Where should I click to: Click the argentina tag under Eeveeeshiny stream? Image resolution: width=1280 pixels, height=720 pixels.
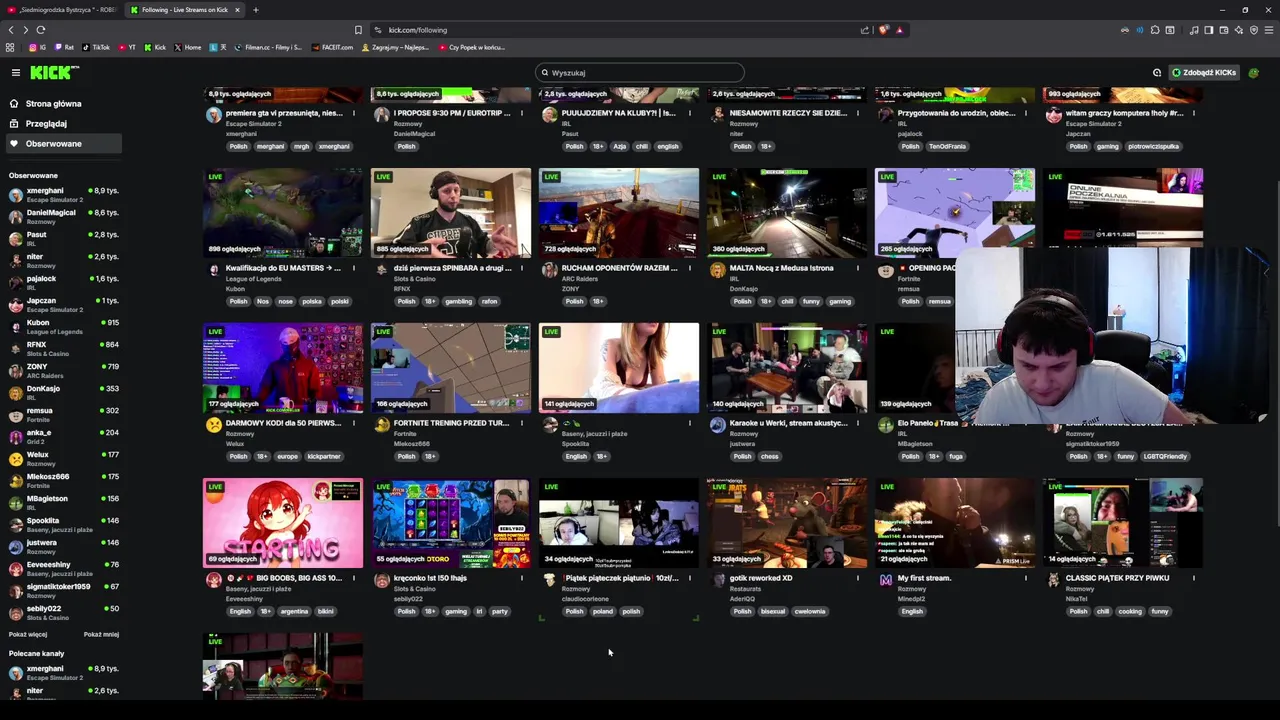click(x=294, y=611)
